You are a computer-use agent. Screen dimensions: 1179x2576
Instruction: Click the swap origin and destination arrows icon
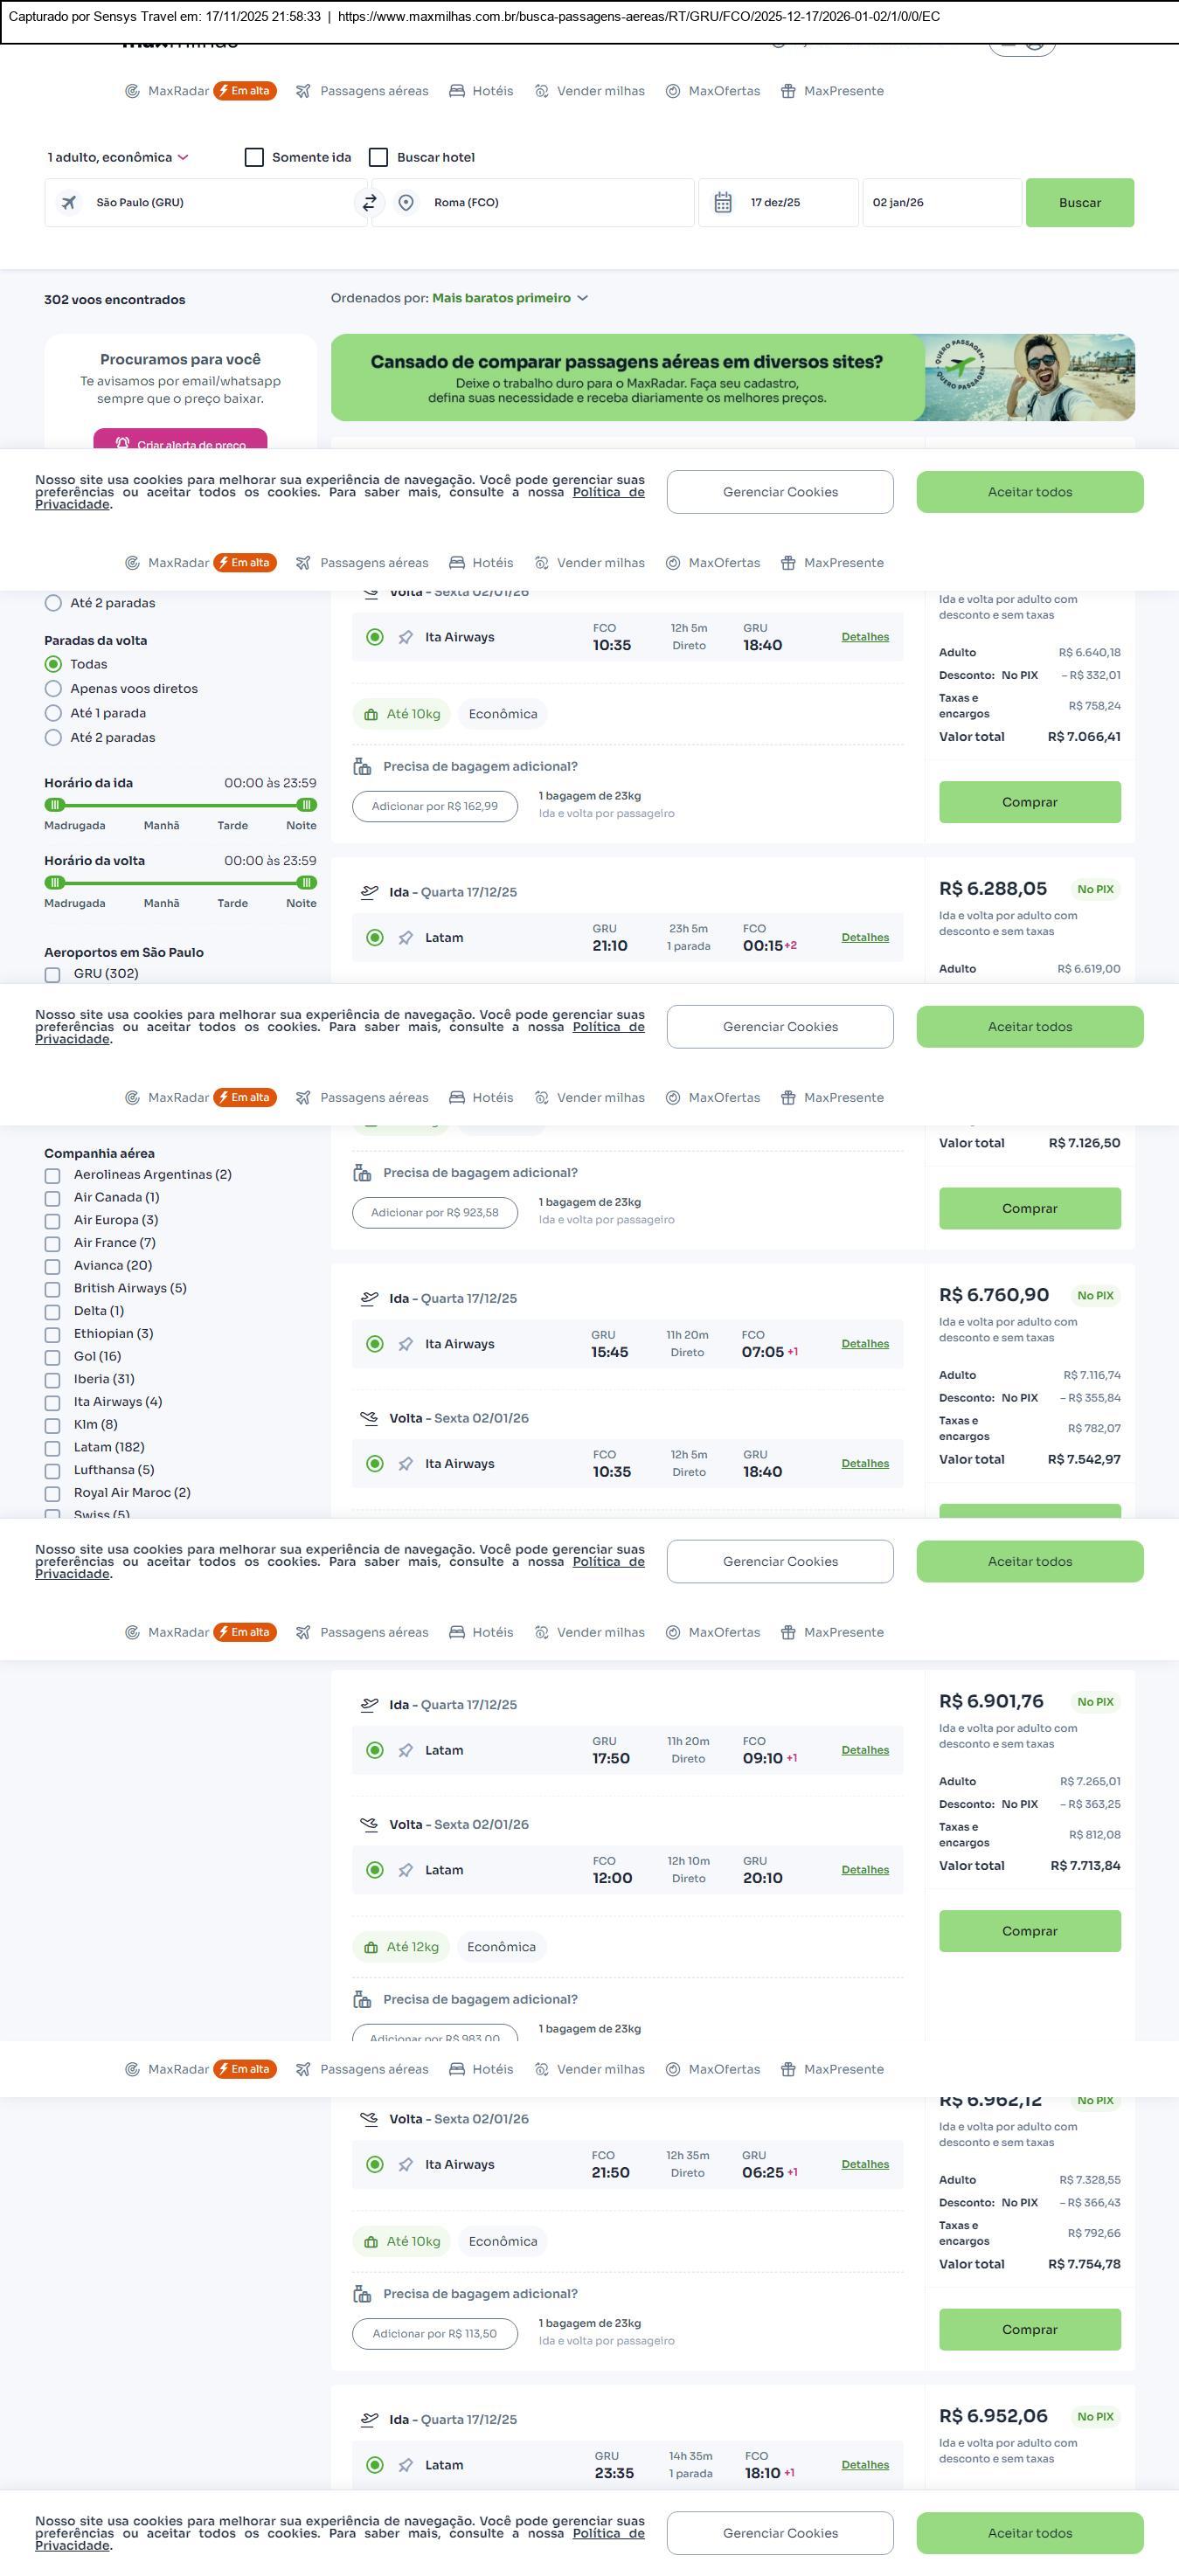369,202
